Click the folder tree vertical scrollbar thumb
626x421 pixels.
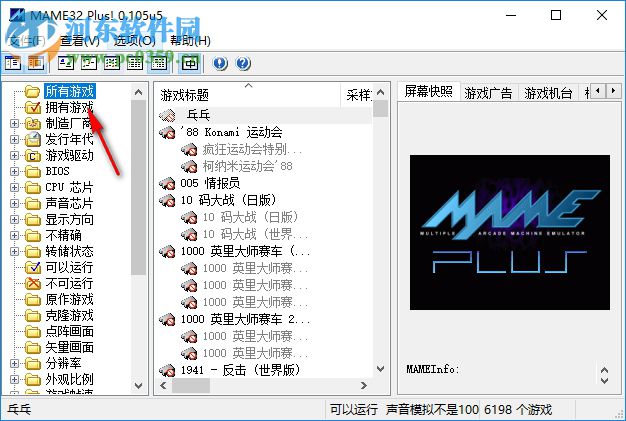[138, 187]
